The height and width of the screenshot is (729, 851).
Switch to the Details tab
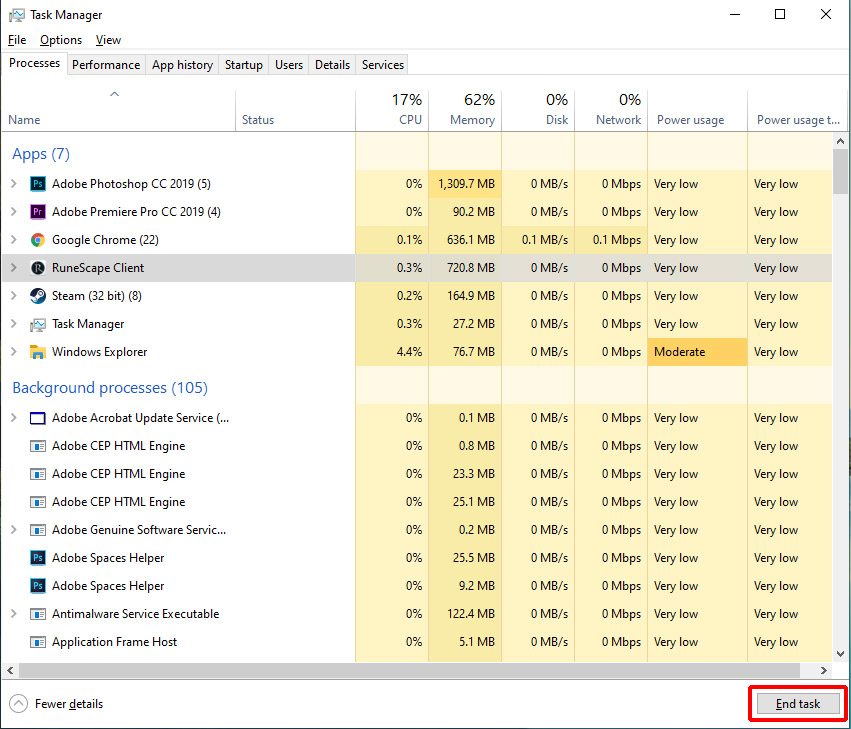(332, 65)
